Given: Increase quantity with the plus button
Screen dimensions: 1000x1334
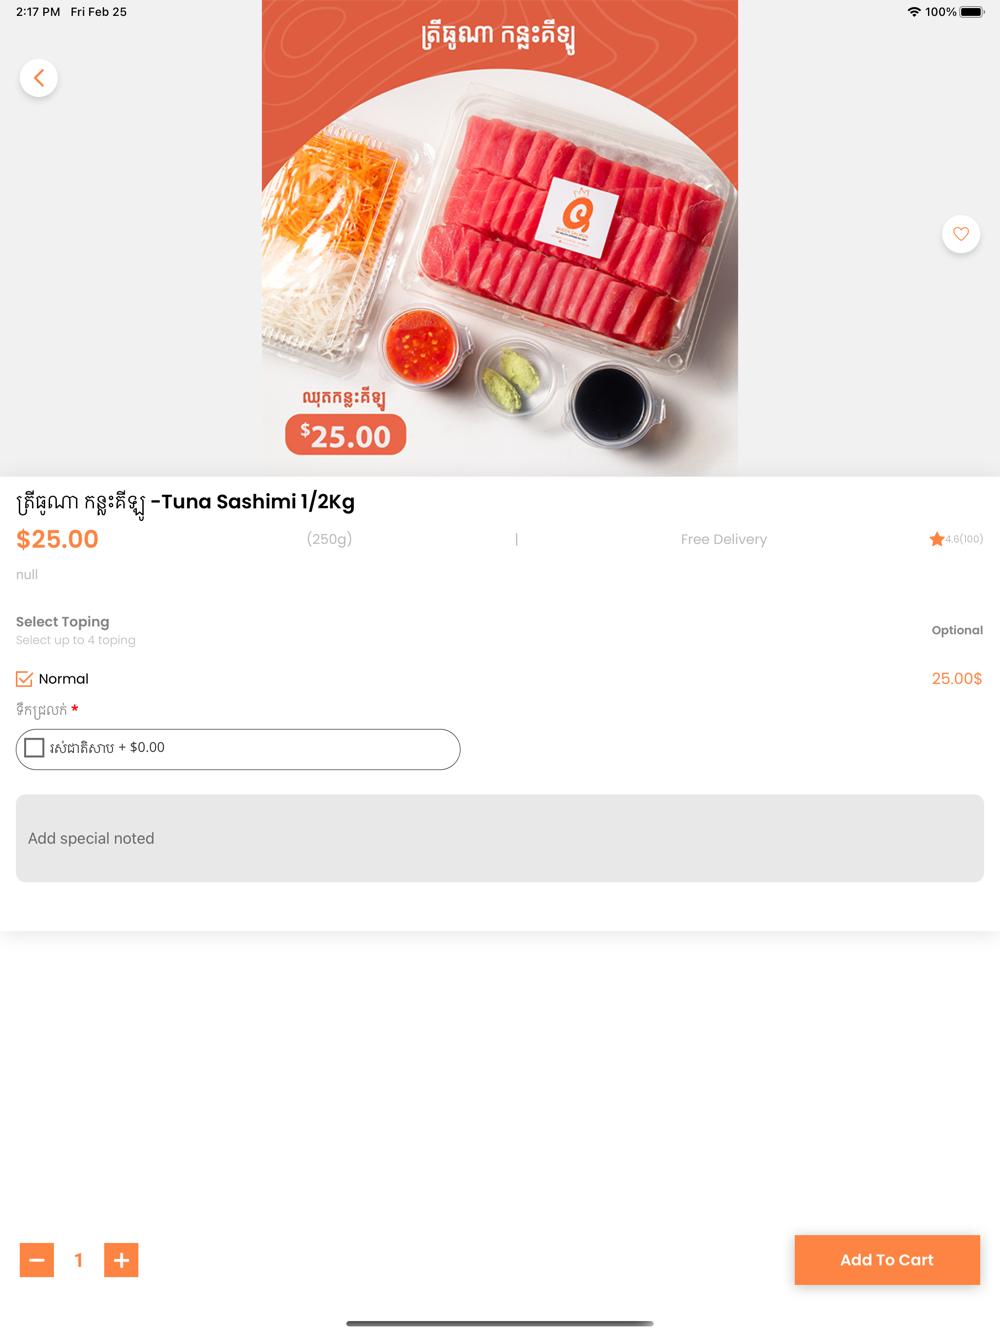Looking at the screenshot, I should 121,1260.
